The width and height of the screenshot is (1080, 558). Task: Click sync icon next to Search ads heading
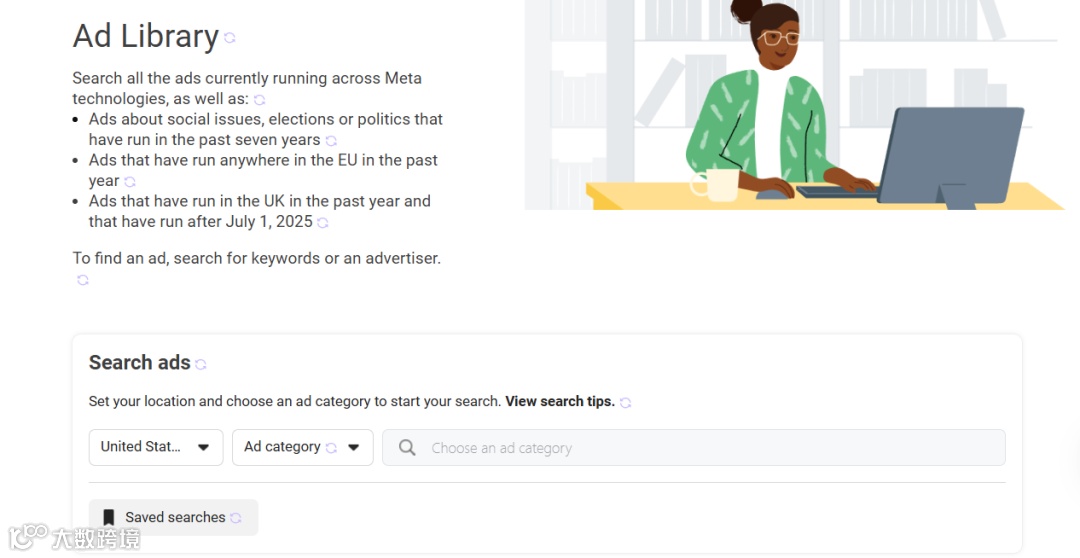[201, 365]
